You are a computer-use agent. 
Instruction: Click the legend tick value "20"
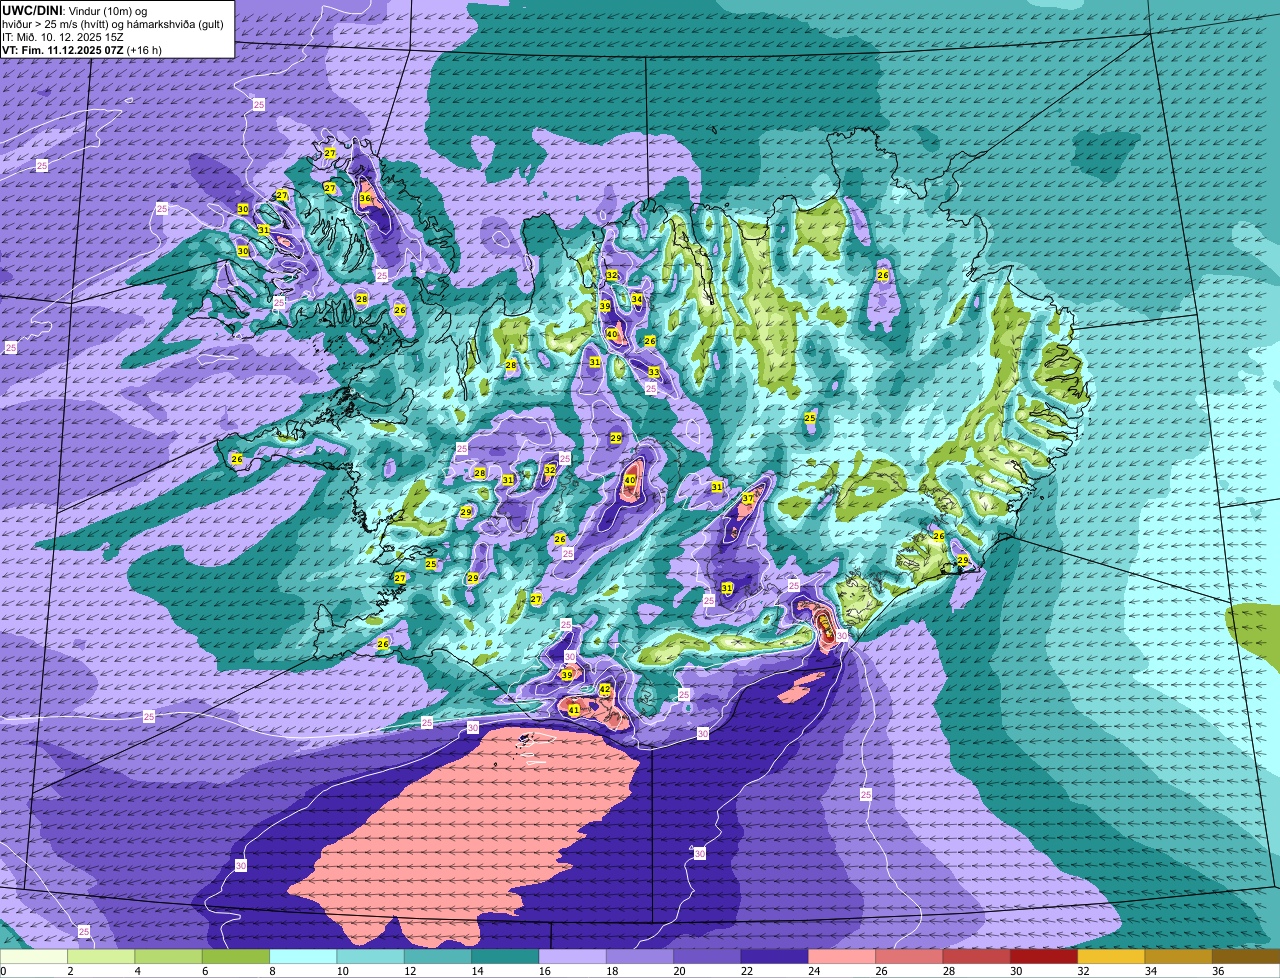pyautogui.click(x=679, y=971)
